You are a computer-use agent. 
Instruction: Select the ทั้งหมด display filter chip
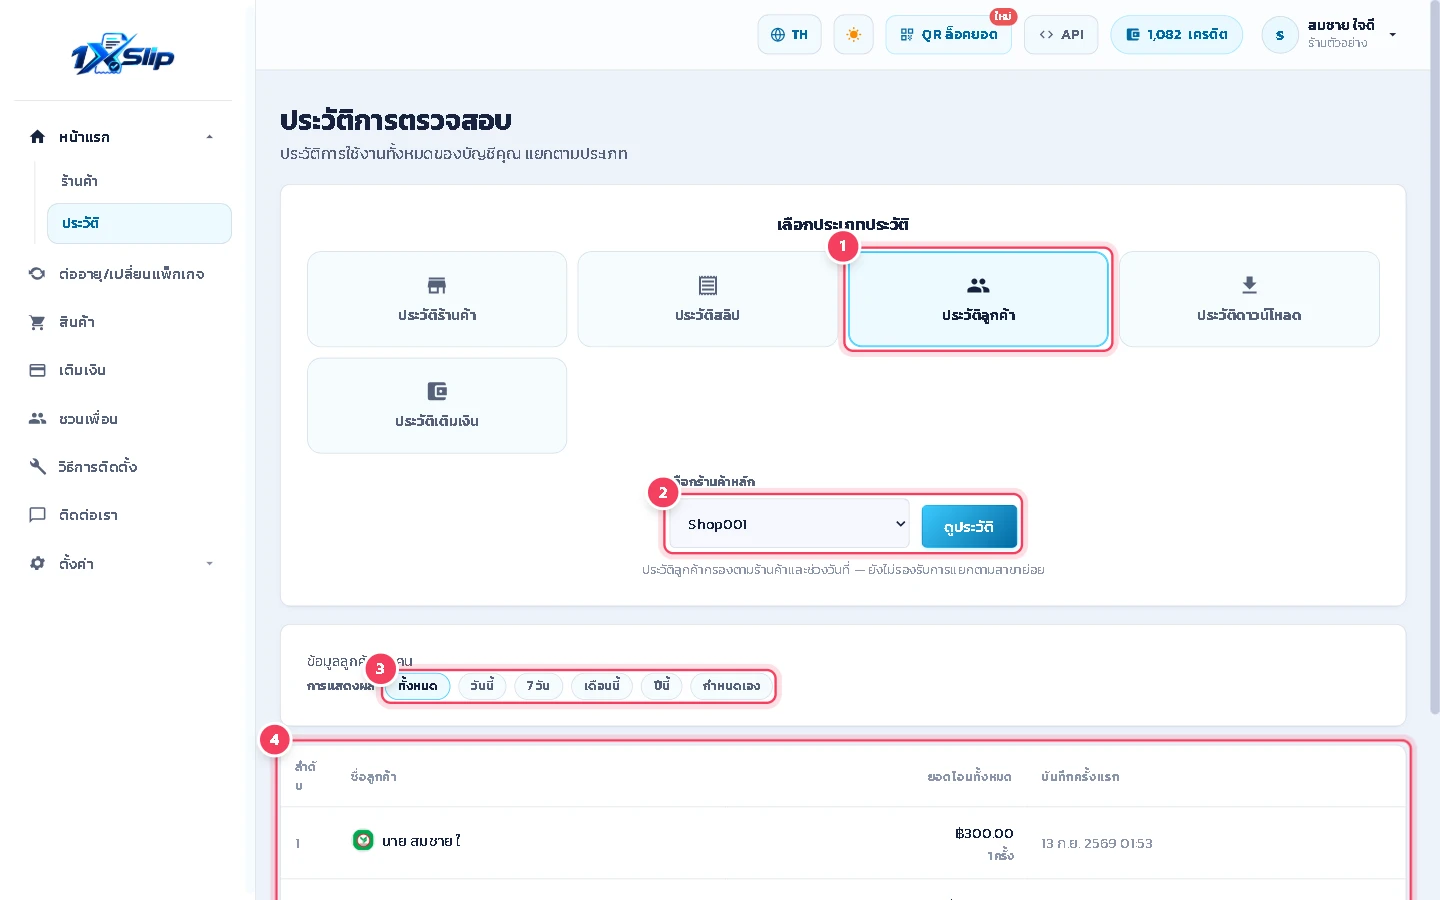tap(418, 686)
